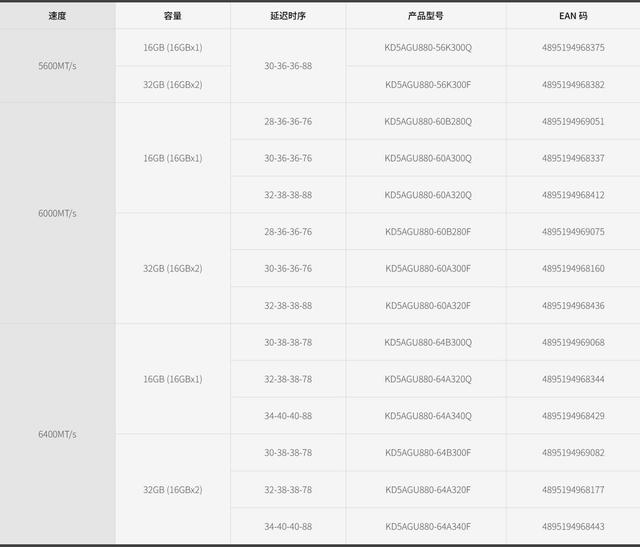
Task: Click the 容量 column header
Action: pos(173,16)
